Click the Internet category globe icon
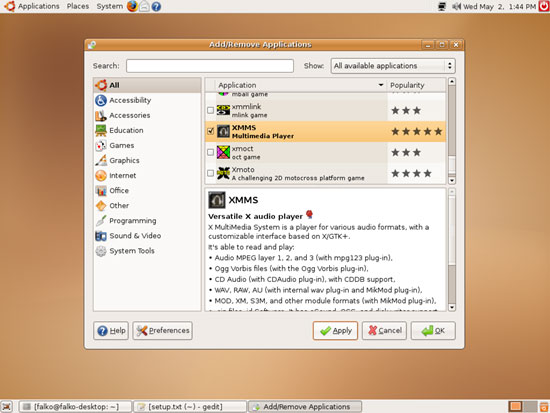 coord(101,175)
